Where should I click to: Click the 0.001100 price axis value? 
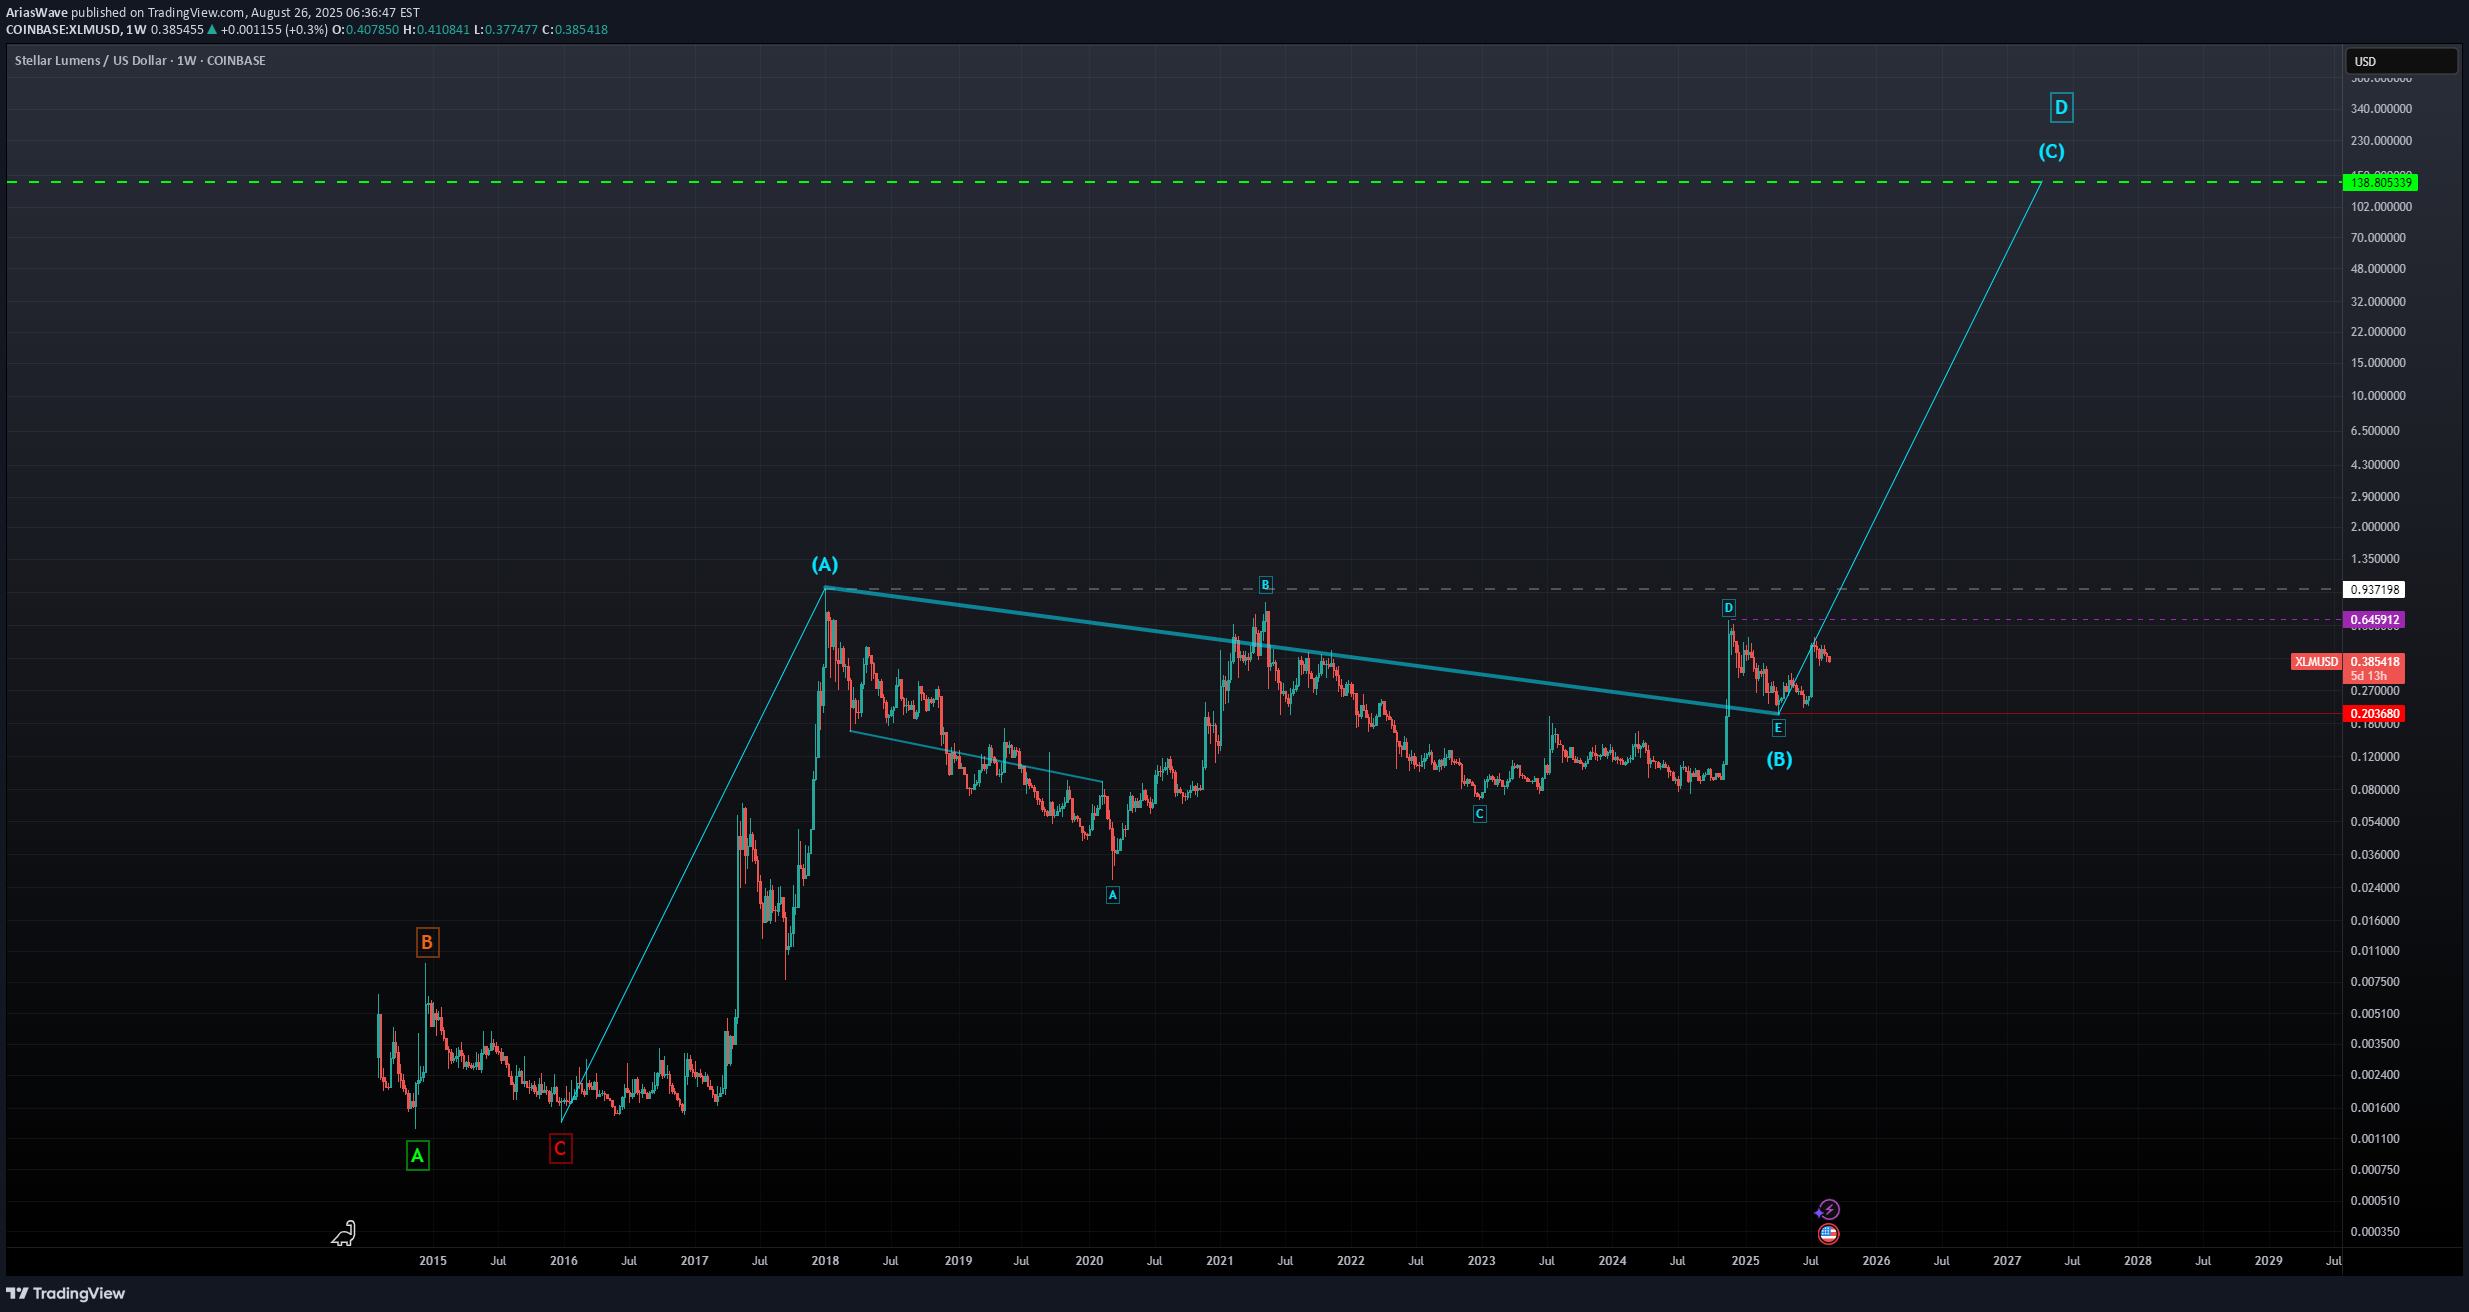(x=2375, y=1139)
